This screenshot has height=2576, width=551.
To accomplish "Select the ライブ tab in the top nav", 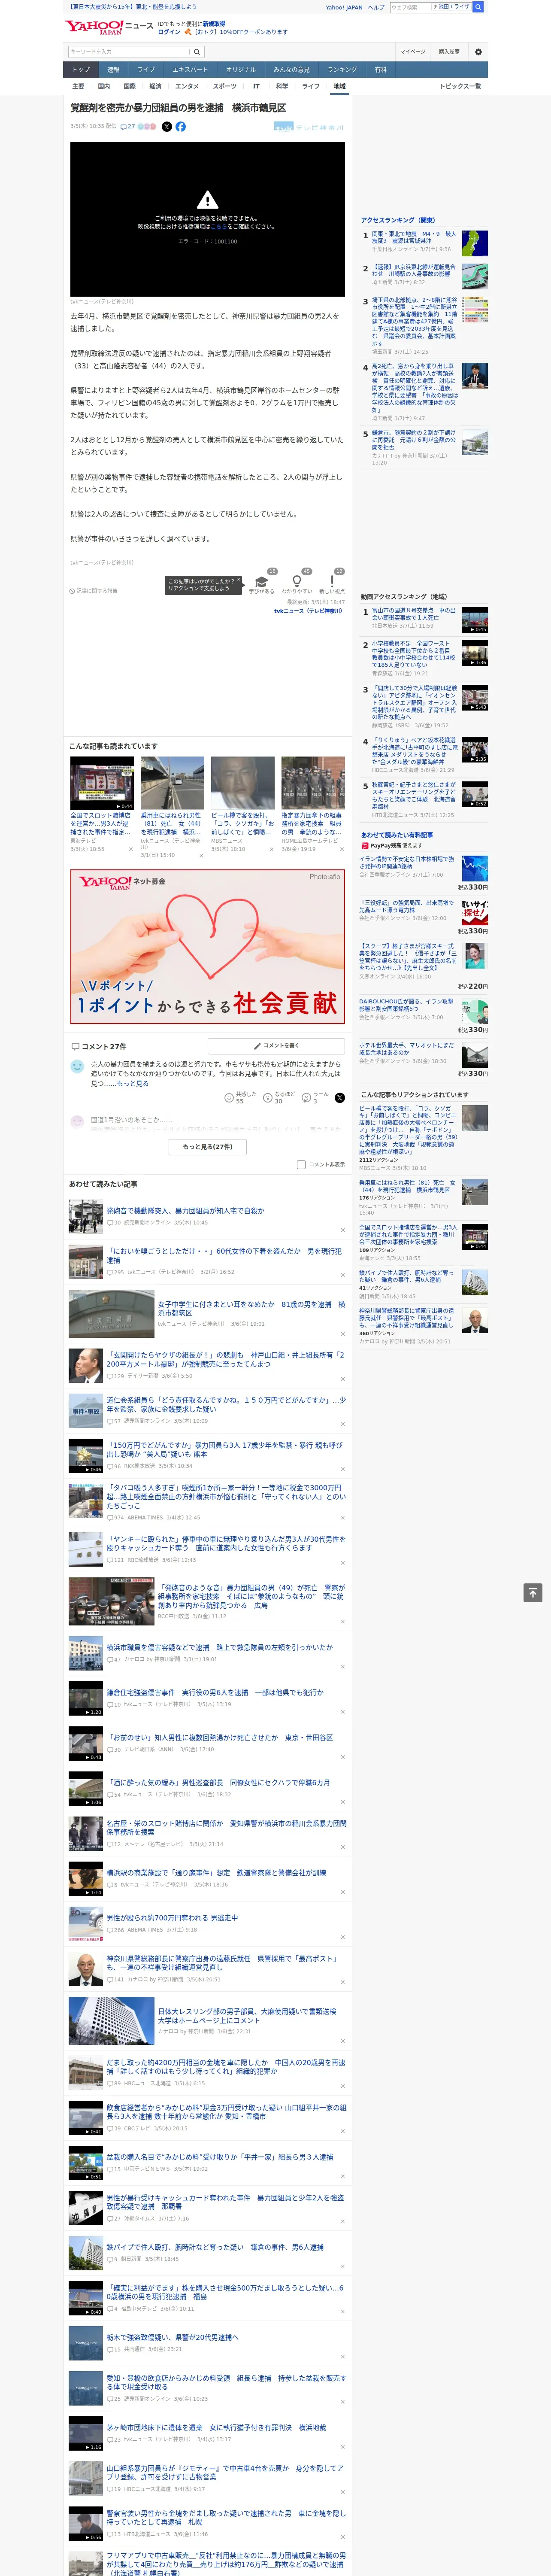I will point(146,69).
